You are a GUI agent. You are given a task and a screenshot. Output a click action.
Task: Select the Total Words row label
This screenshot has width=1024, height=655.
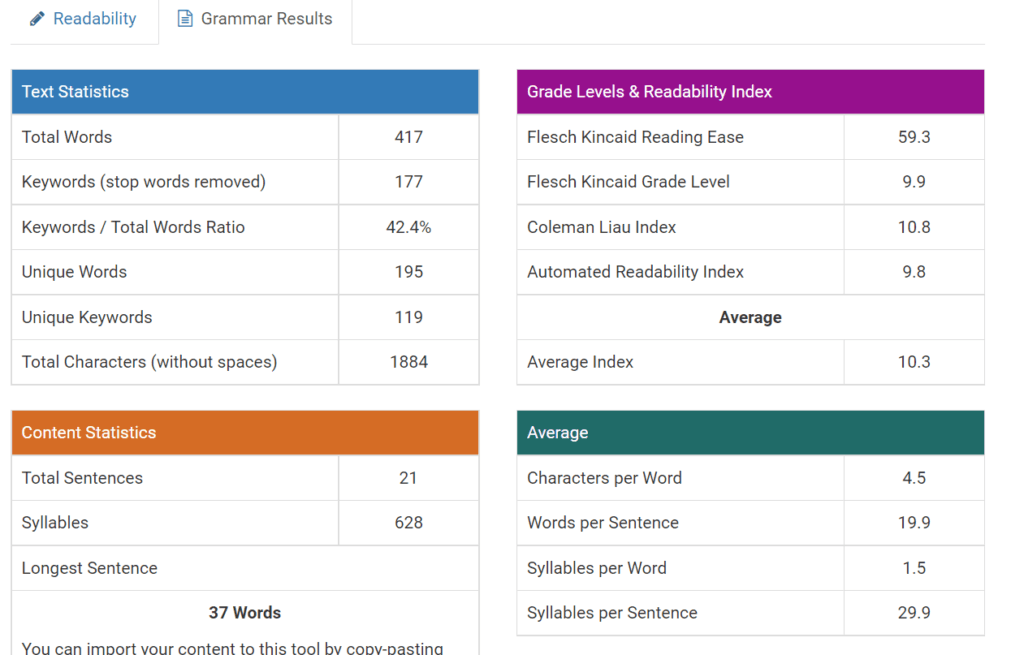67,137
